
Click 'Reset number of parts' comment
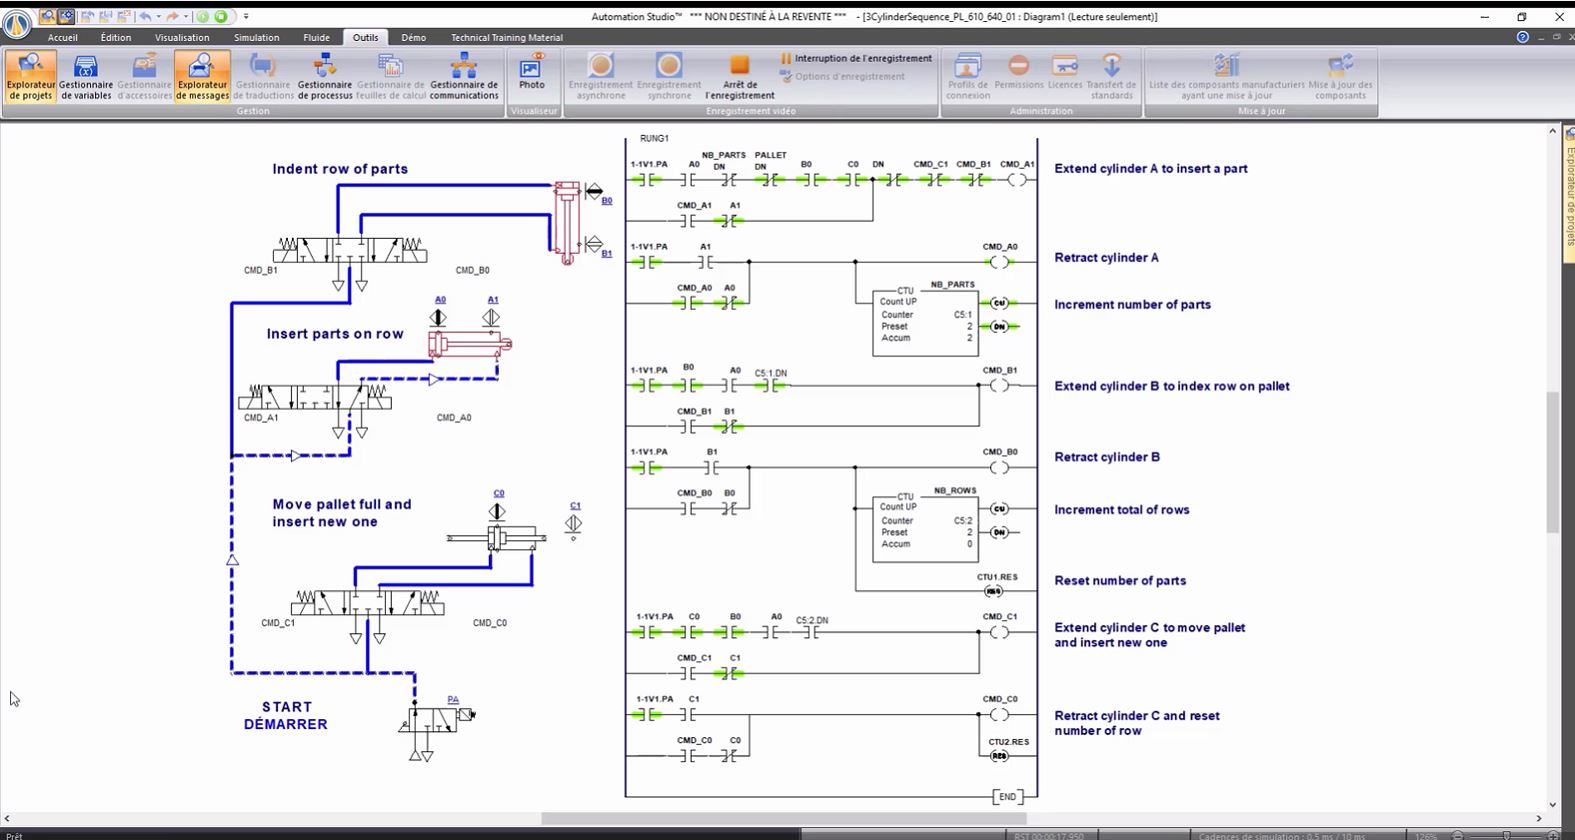click(x=1120, y=581)
